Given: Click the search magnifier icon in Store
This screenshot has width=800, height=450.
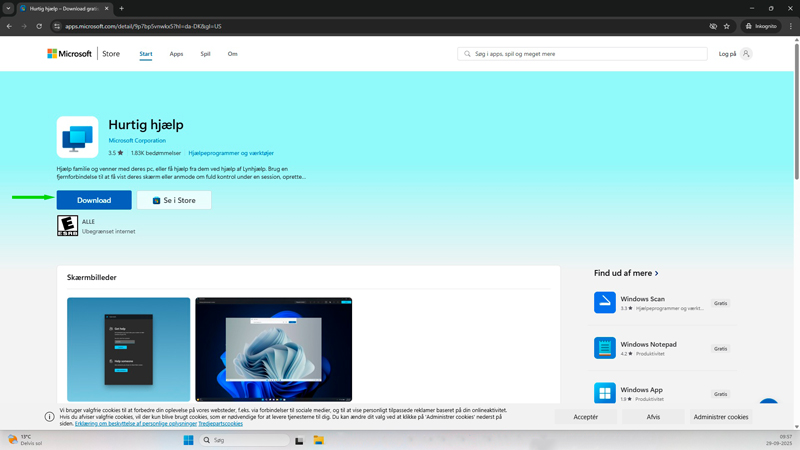Looking at the screenshot, I should 467,54.
